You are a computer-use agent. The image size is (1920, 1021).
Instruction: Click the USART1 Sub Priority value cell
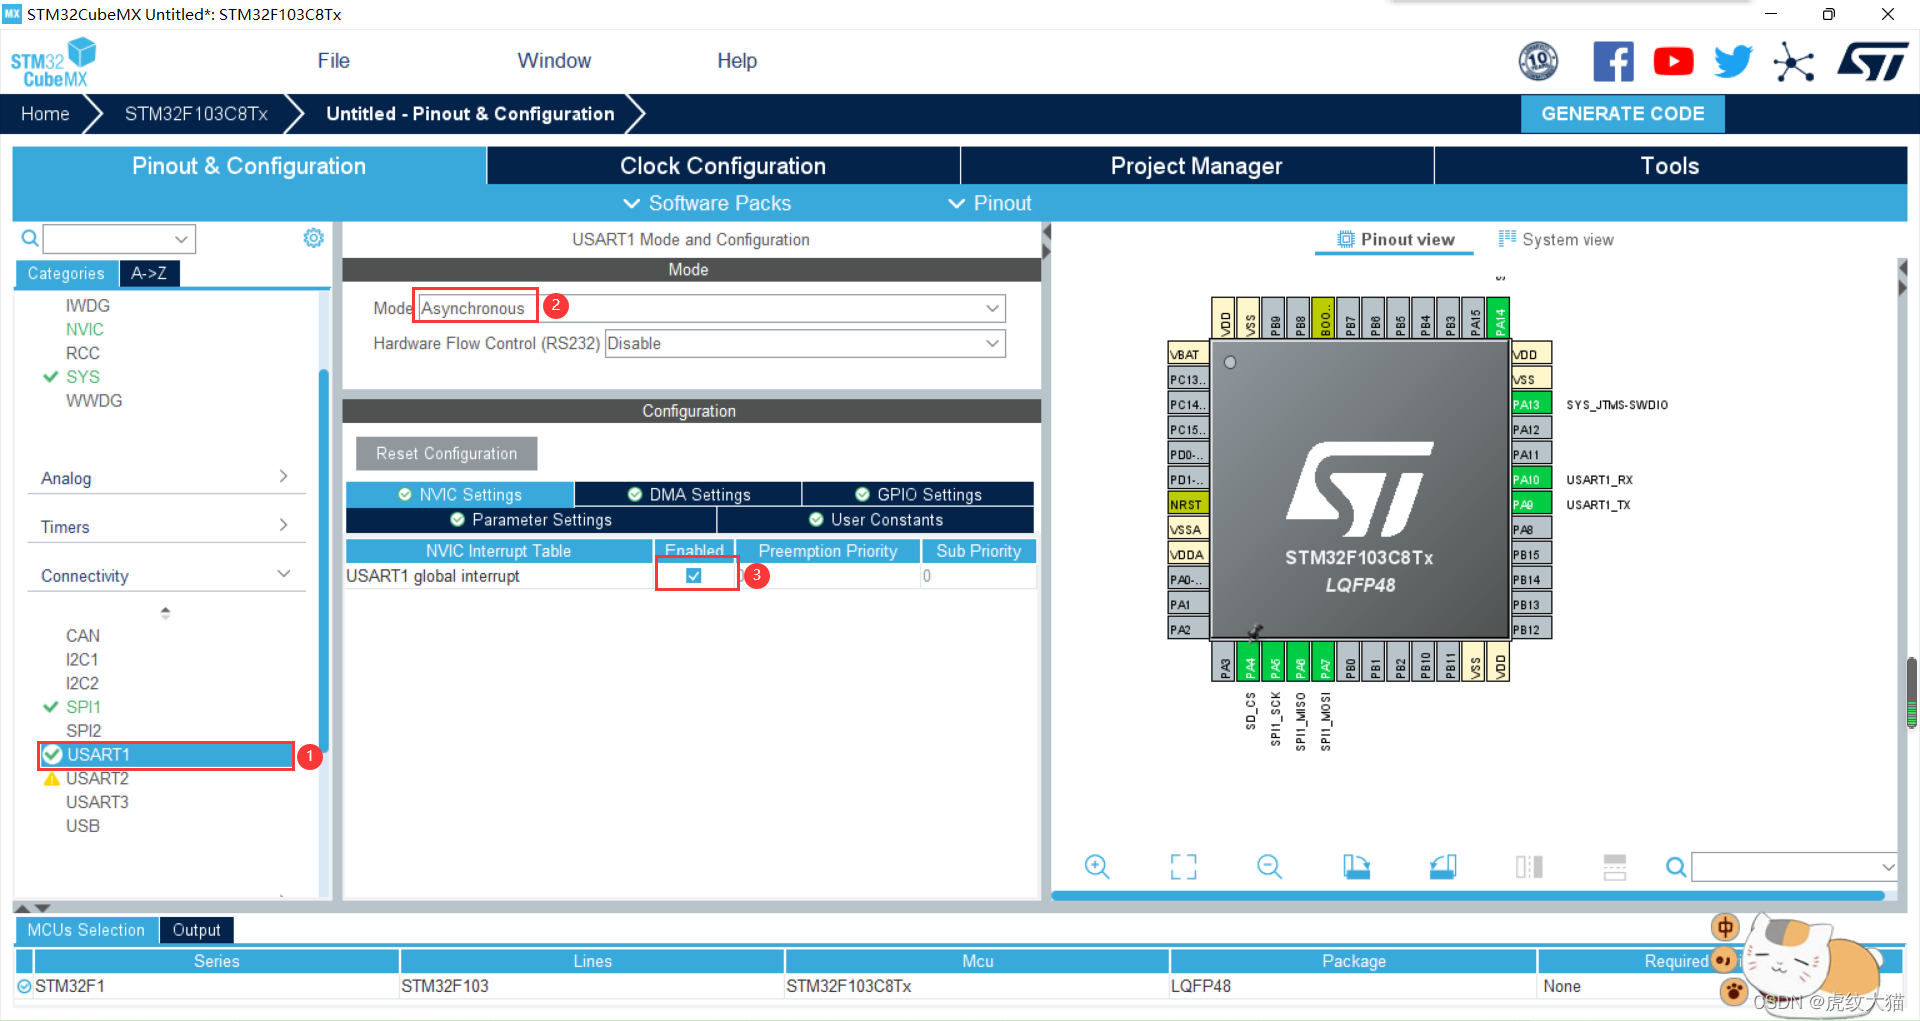(978, 576)
